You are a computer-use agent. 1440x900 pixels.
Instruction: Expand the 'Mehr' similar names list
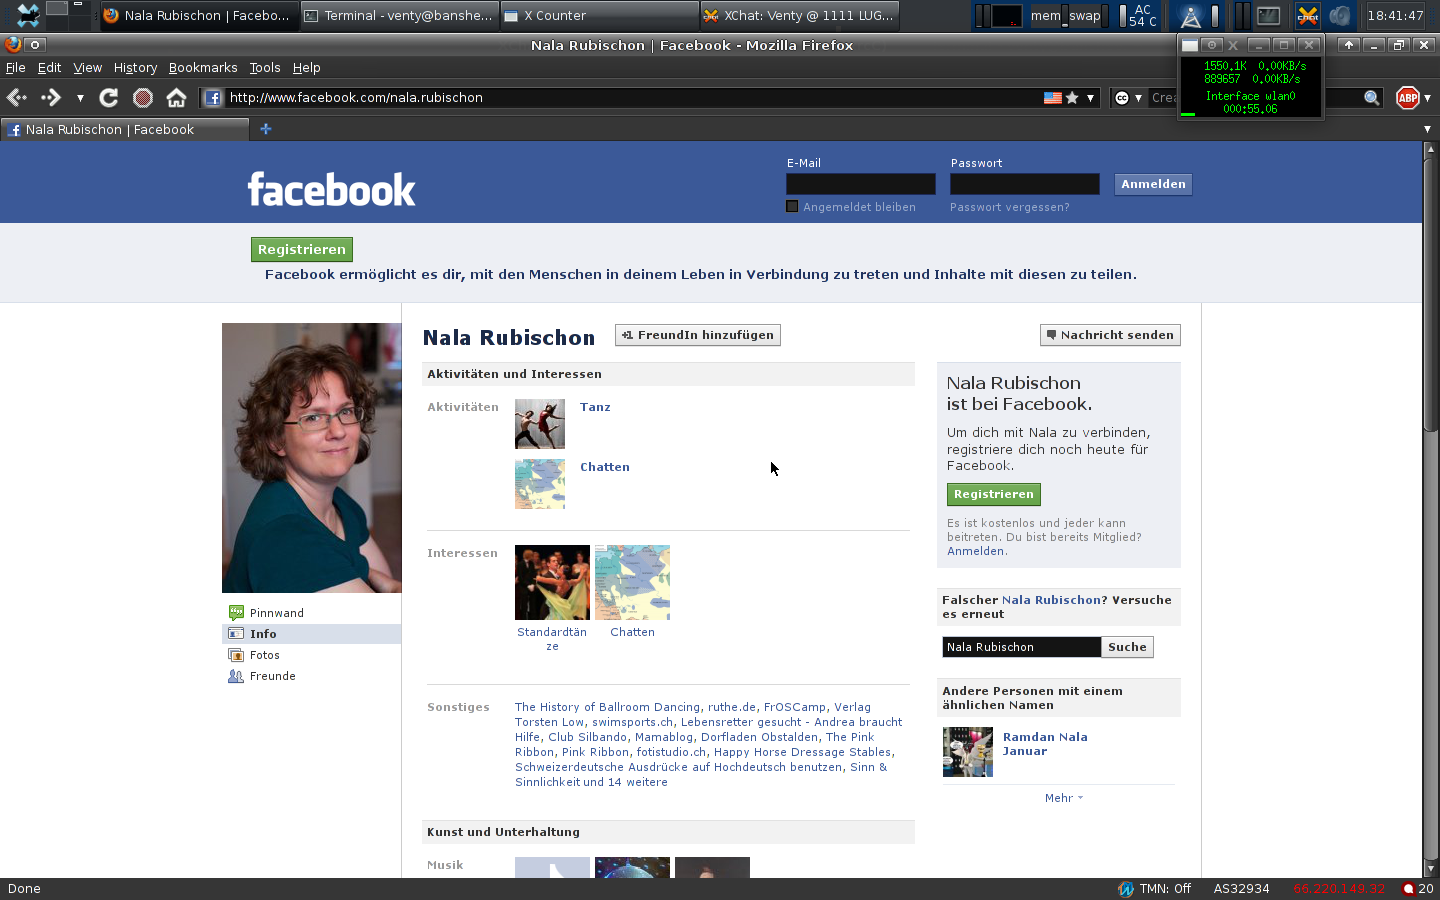(x=1062, y=798)
